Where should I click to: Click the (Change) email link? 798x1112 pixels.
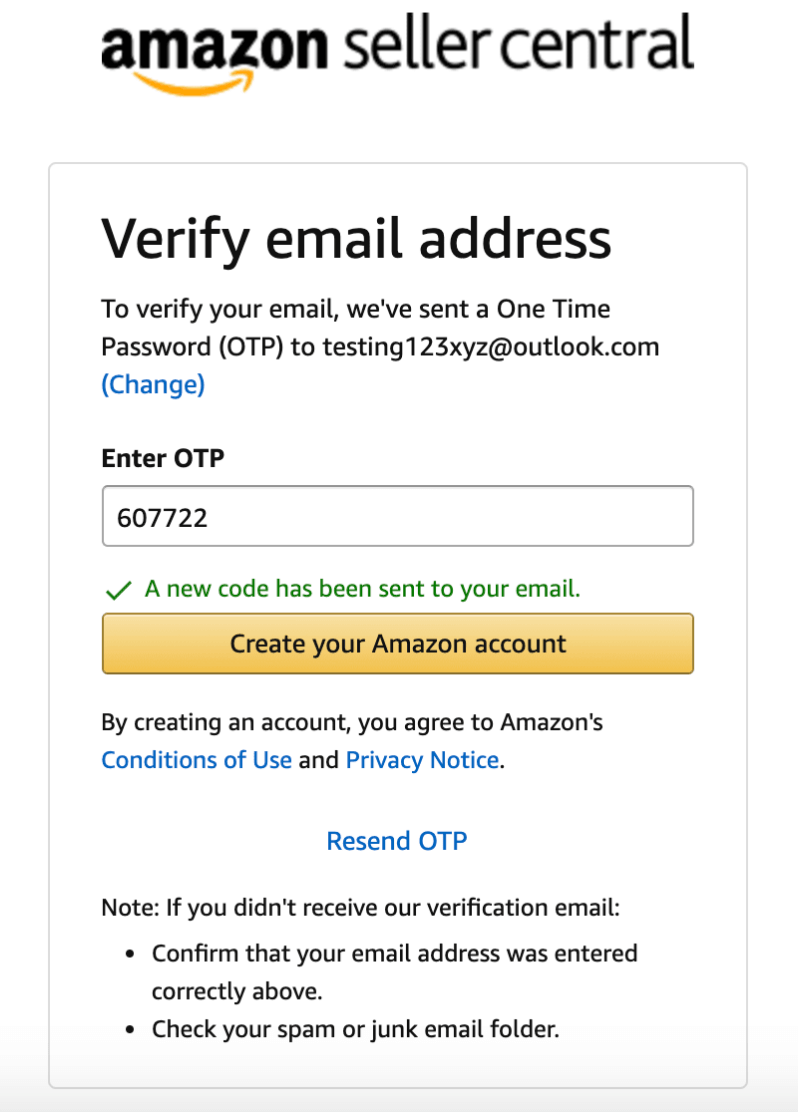pyautogui.click(x=153, y=384)
